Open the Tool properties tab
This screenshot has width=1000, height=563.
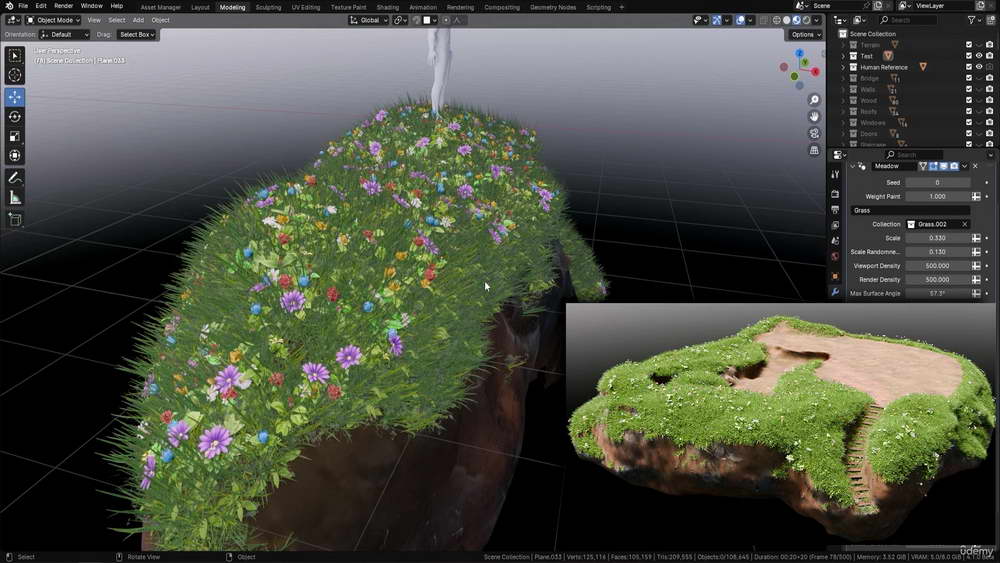tap(835, 174)
